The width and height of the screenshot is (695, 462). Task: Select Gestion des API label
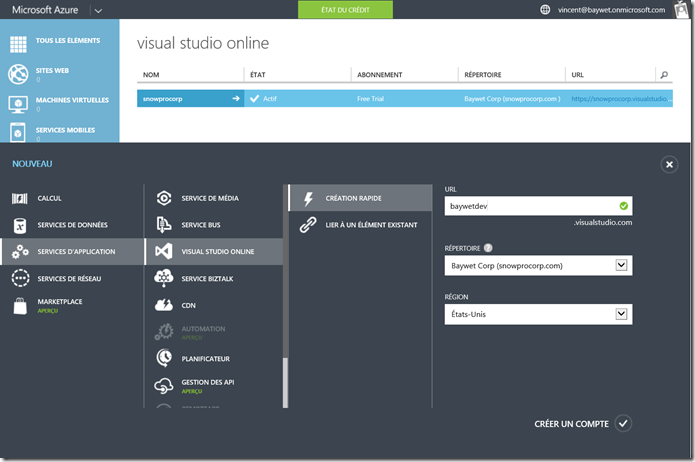click(x=208, y=382)
